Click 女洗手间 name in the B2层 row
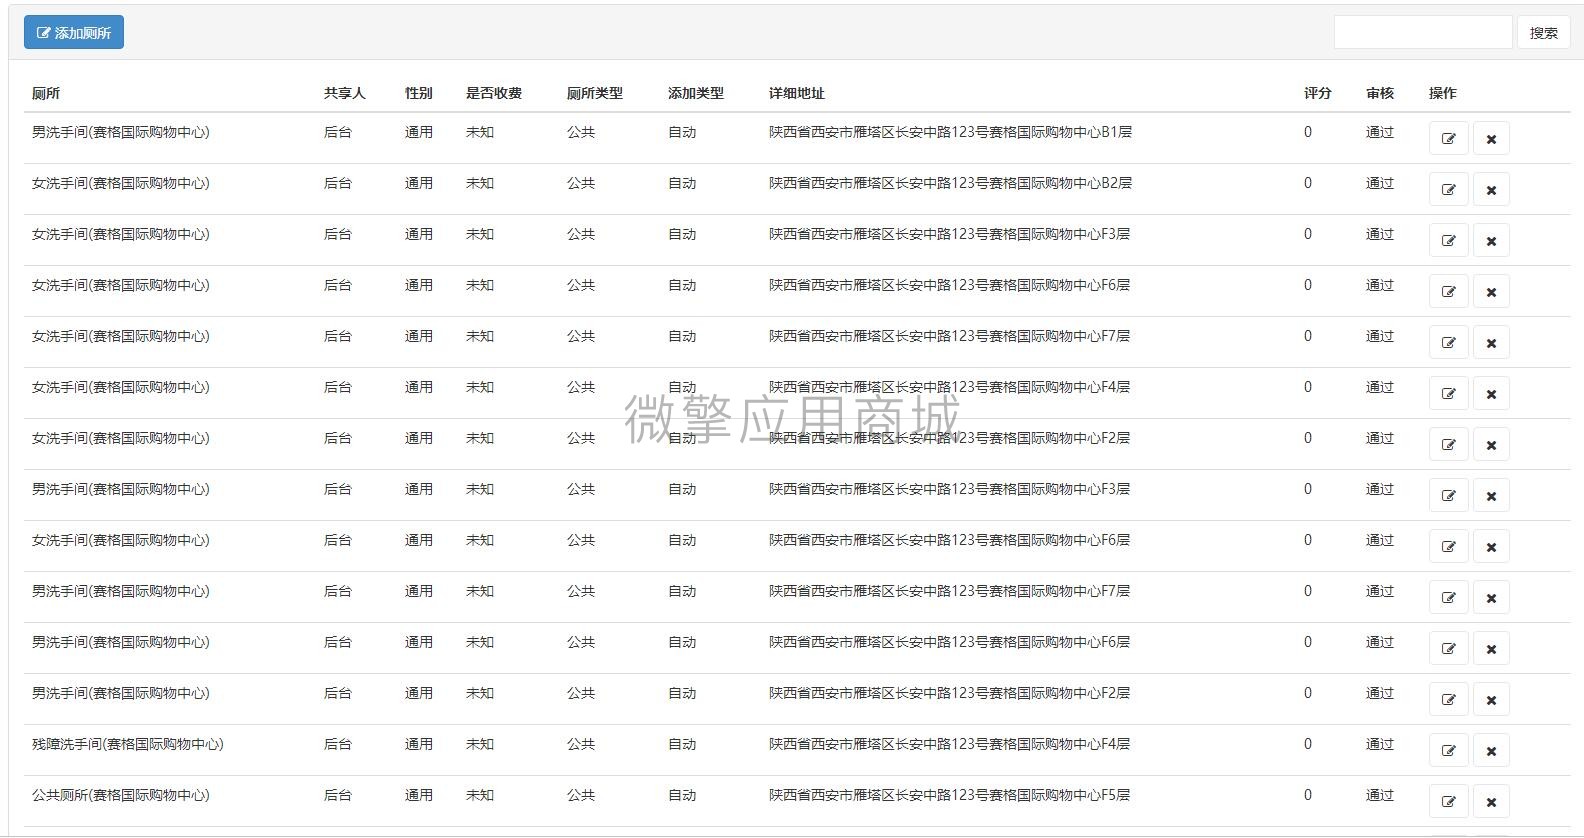Screen dimensions: 1584x838 point(121,183)
